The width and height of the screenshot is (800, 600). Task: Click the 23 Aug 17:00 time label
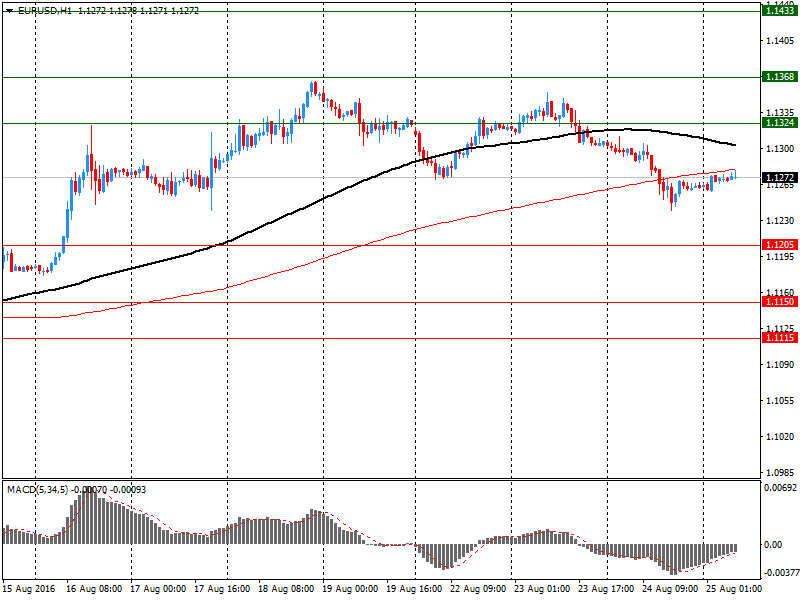pos(606,589)
